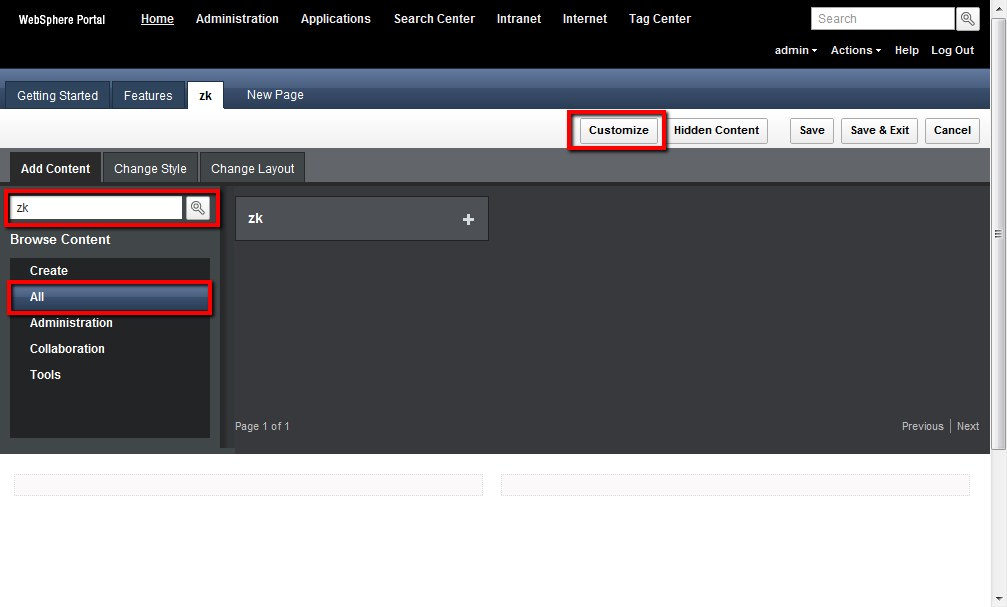Click the Customize button
Image resolution: width=1007 pixels, height=607 pixels.
[618, 130]
